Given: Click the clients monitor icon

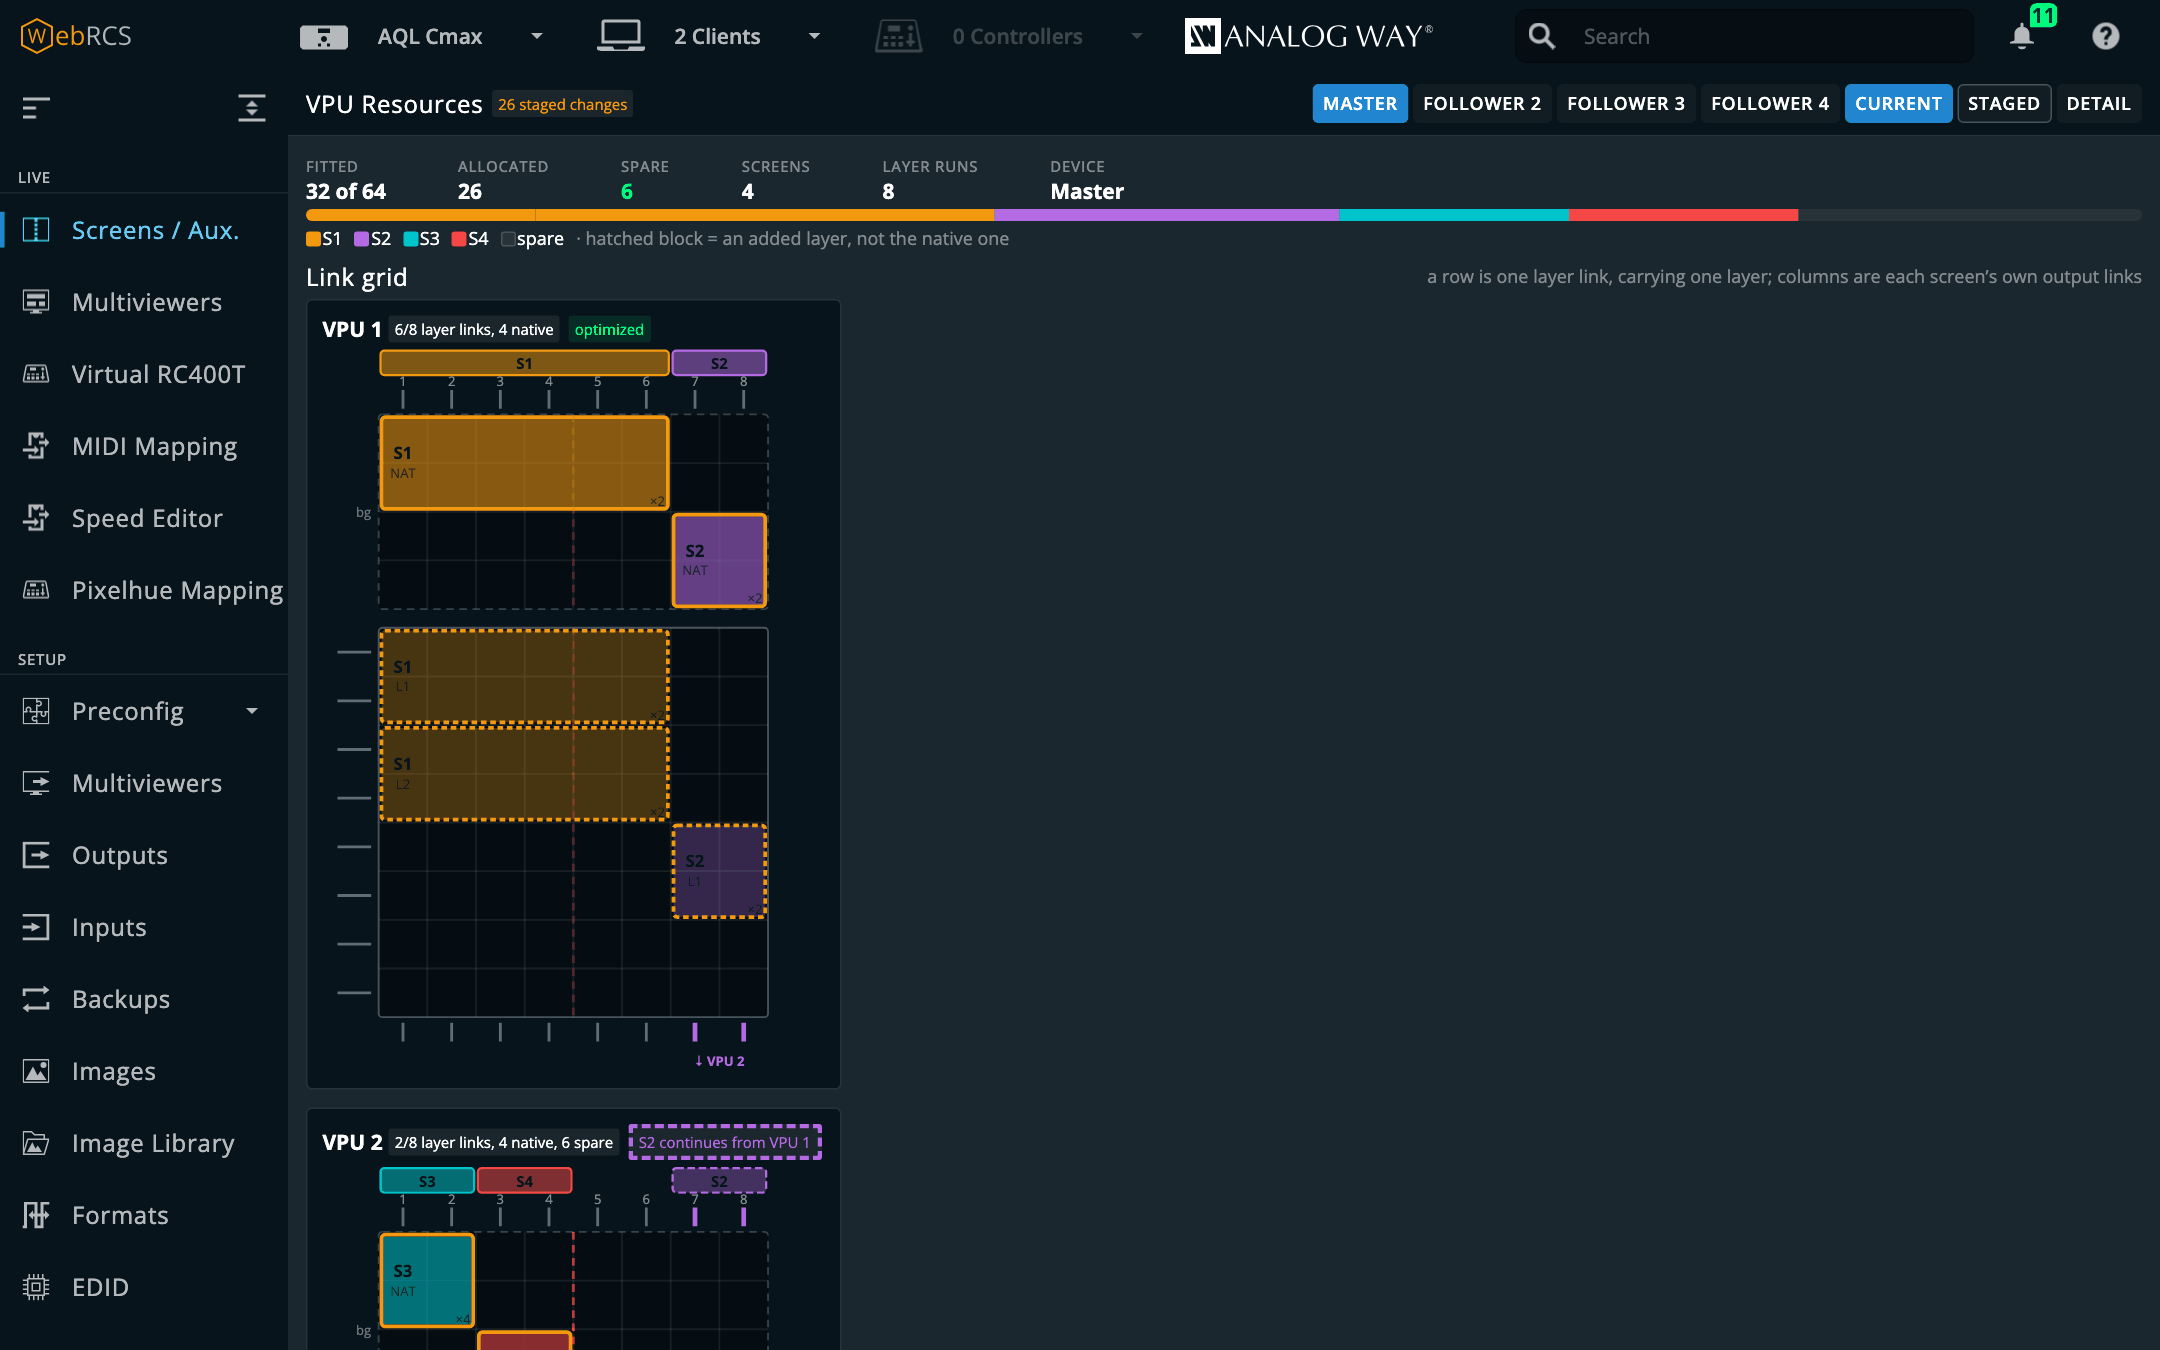Looking at the screenshot, I should (620, 36).
